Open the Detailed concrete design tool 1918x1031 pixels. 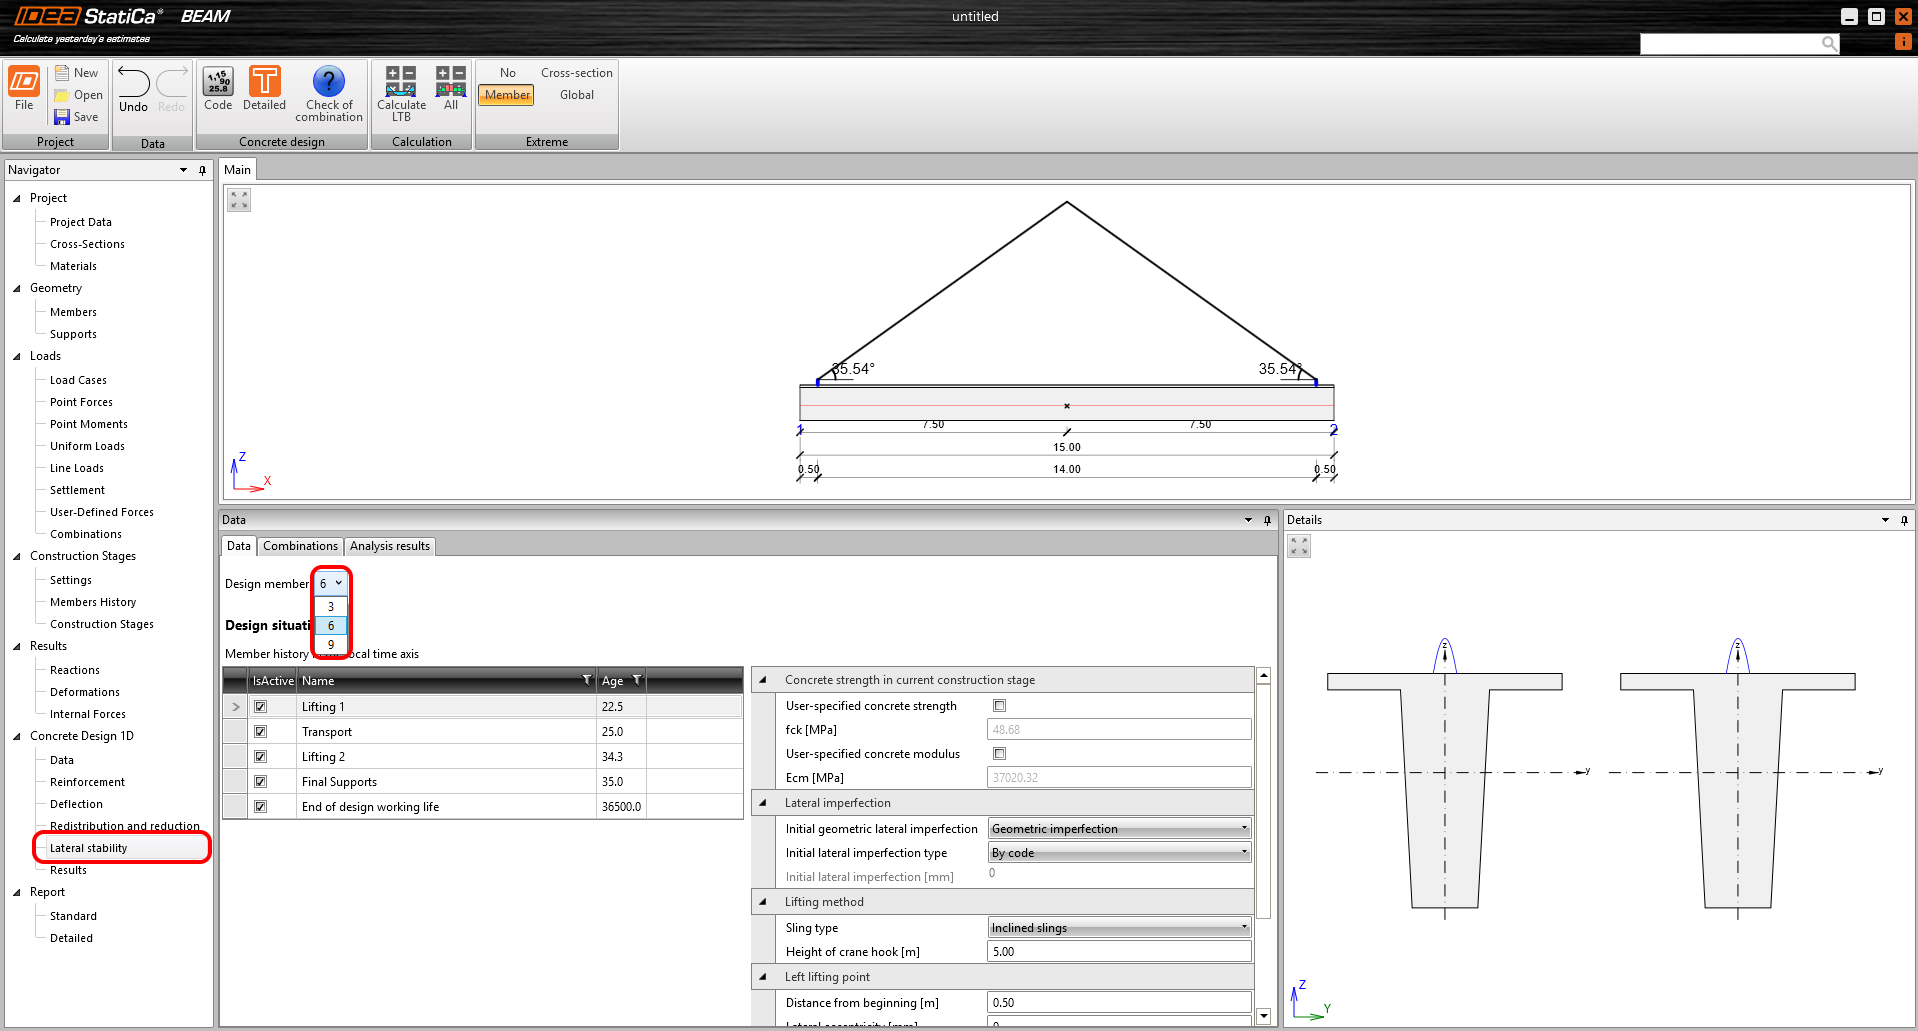pyautogui.click(x=264, y=82)
